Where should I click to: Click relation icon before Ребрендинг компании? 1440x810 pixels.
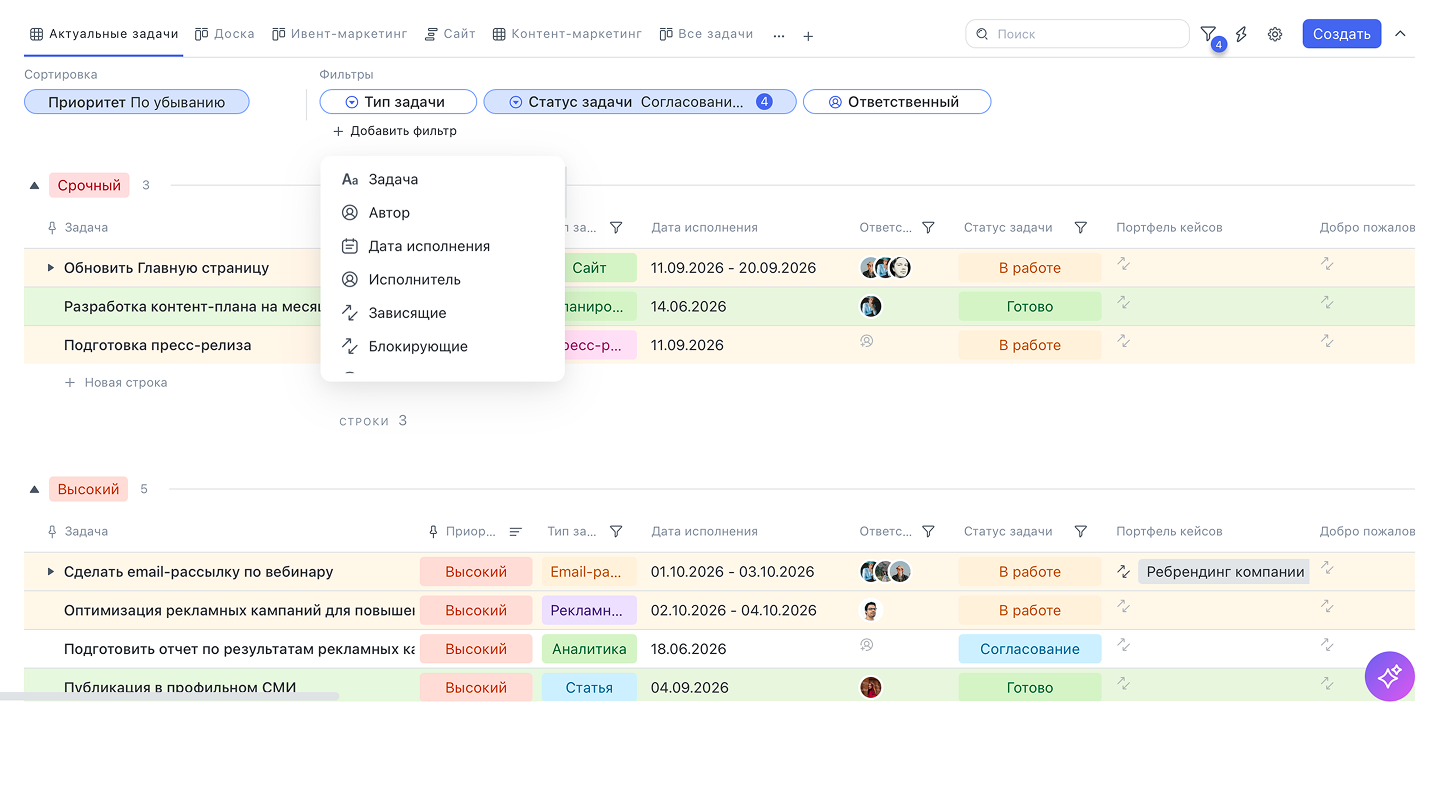coord(1123,572)
